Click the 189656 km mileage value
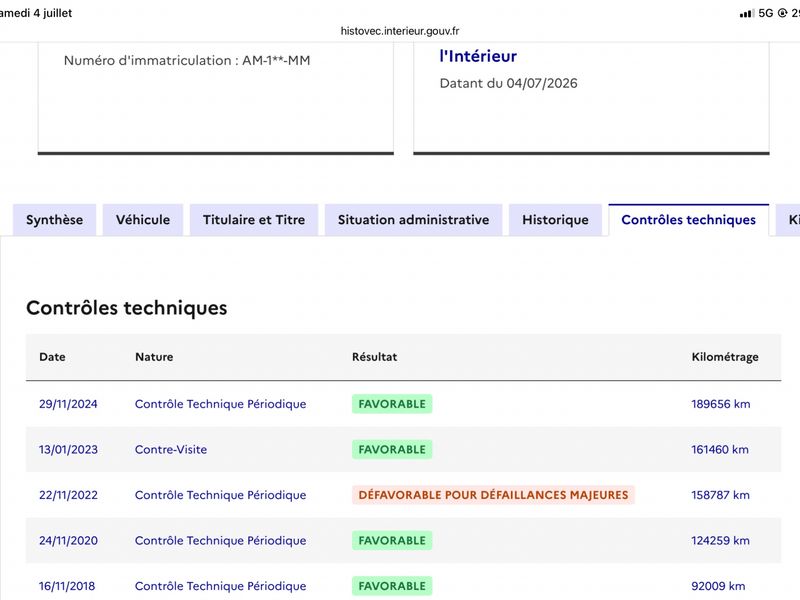Viewport: 800px width, 600px height. point(720,404)
